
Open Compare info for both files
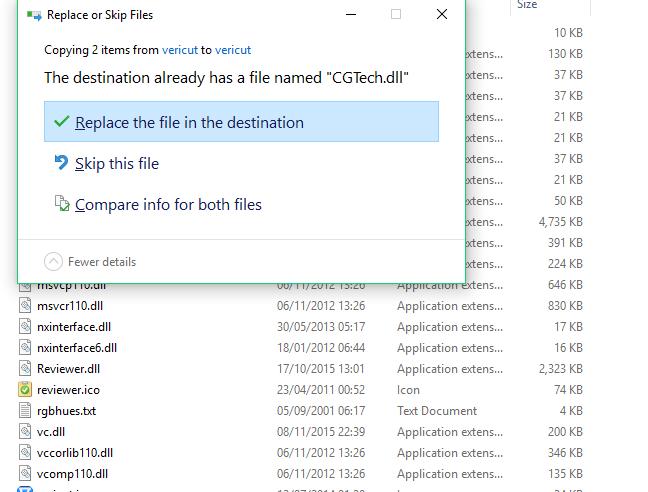[168, 204]
